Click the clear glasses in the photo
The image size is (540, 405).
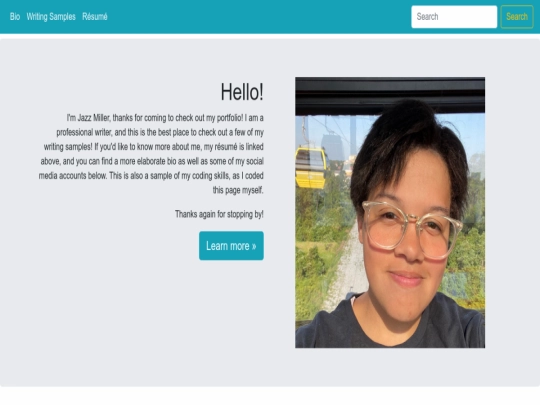[x=412, y=229]
